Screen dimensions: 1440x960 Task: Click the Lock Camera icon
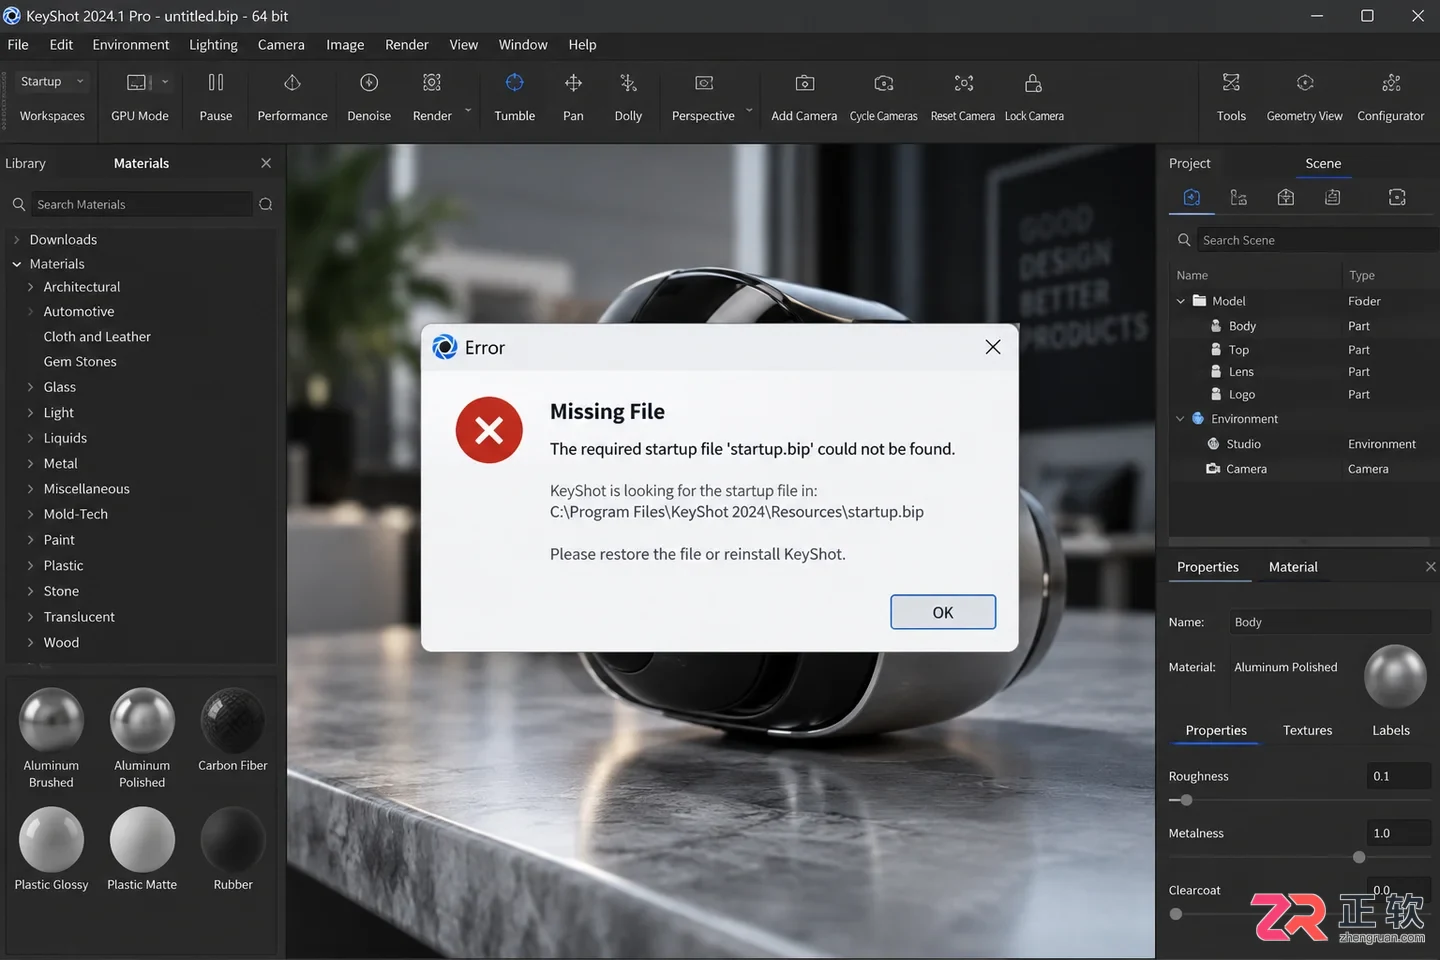tap(1033, 82)
